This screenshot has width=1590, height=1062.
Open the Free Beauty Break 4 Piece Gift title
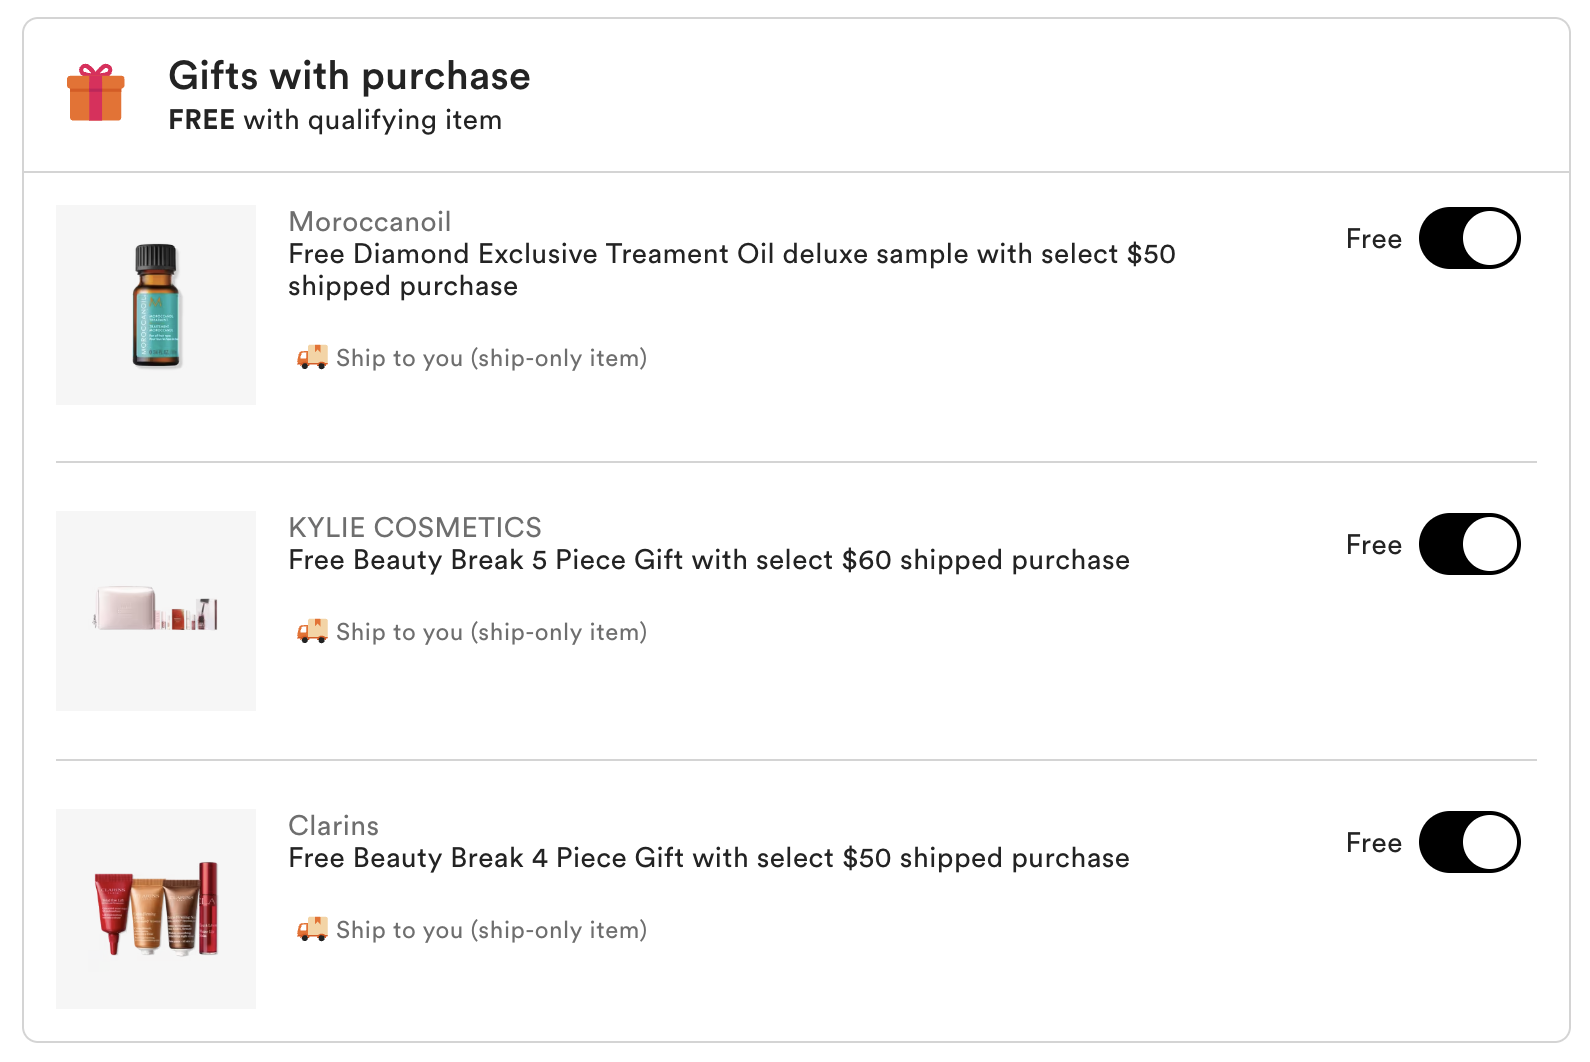709,858
